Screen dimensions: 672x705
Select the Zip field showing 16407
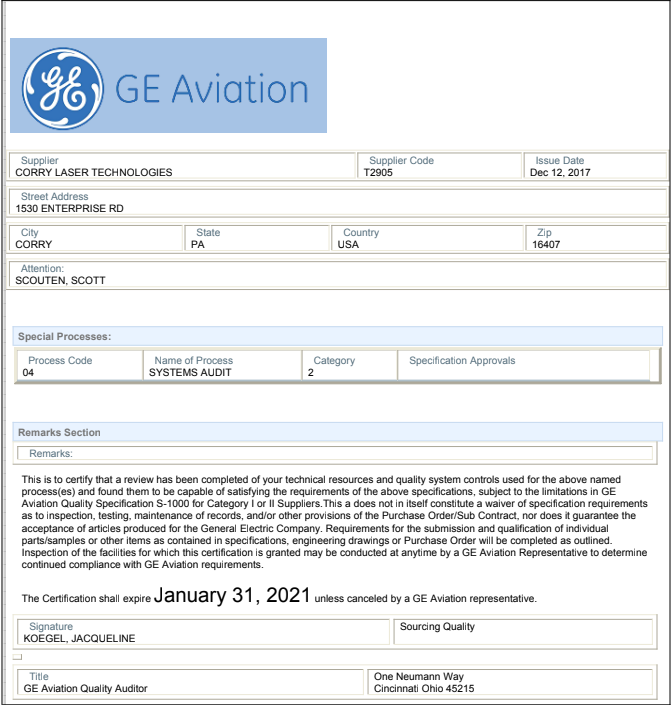point(594,239)
